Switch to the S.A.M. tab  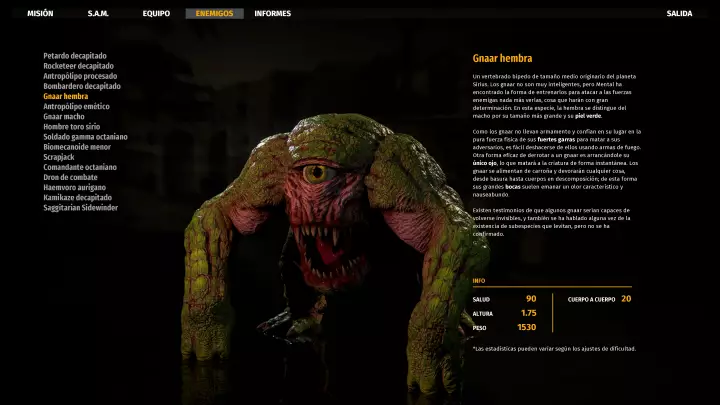click(98, 14)
